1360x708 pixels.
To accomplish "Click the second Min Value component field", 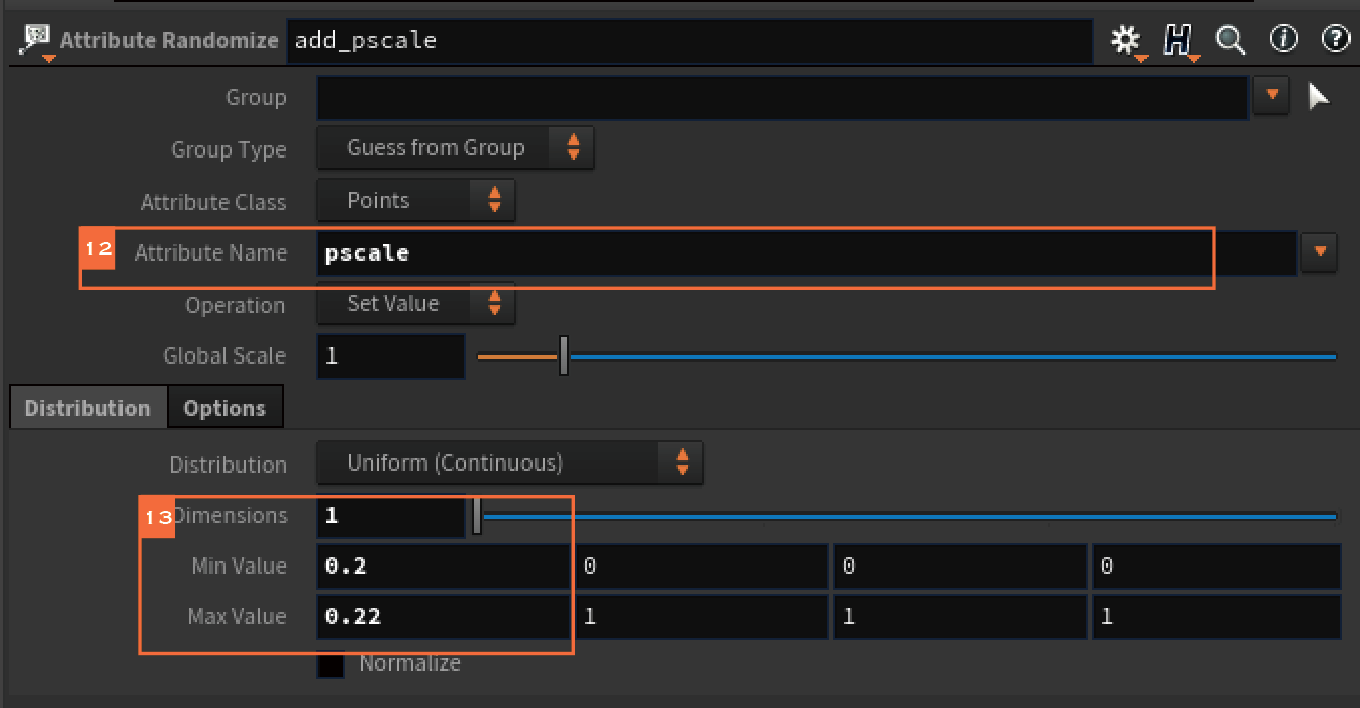I will tap(702, 567).
